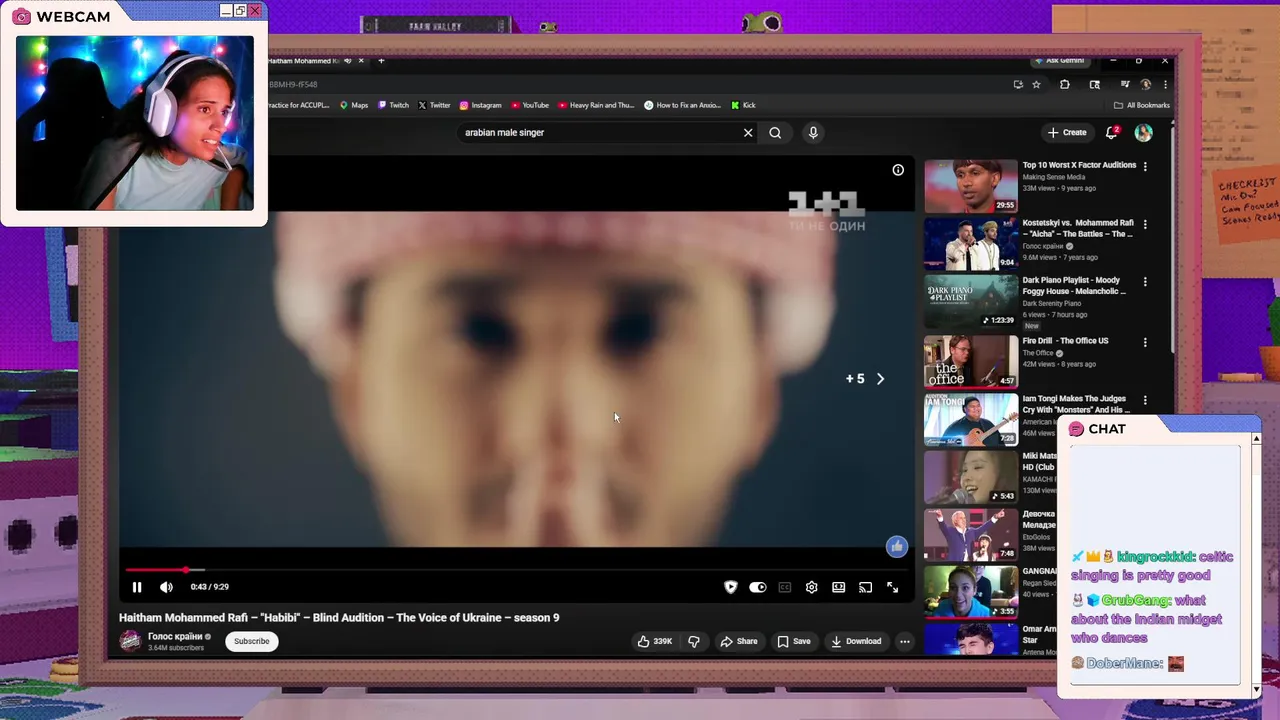Open Instagram bookmark
Image resolution: width=1280 pixels, height=720 pixels.
(480, 105)
